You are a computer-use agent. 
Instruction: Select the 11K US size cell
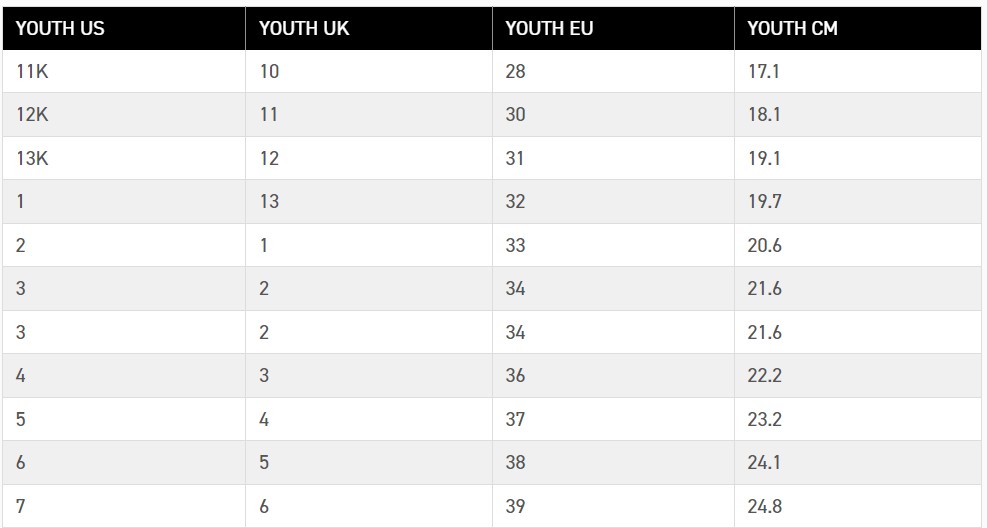(x=124, y=71)
